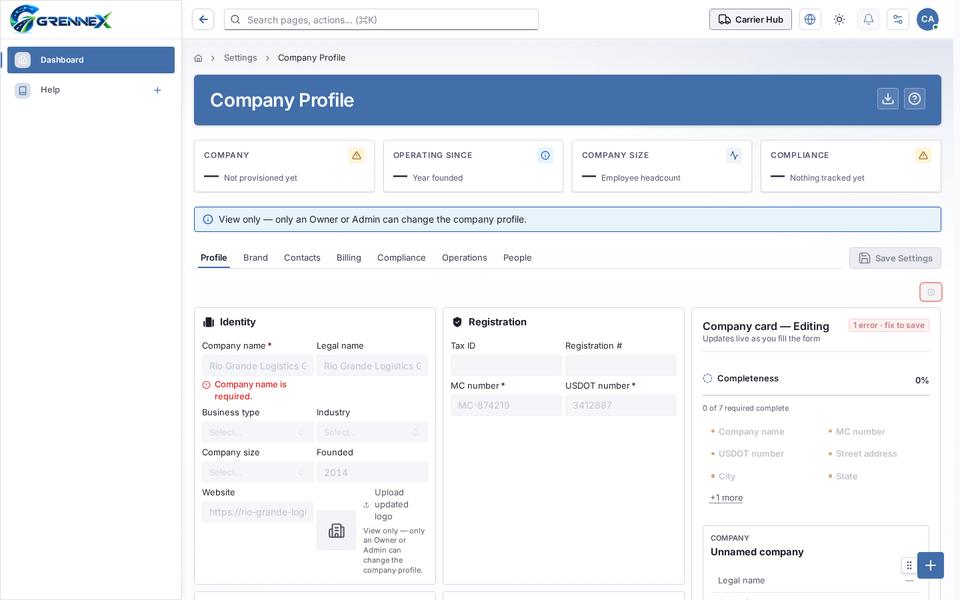The height and width of the screenshot is (600, 960).
Task: Switch to the Billing tab
Action: pos(349,258)
